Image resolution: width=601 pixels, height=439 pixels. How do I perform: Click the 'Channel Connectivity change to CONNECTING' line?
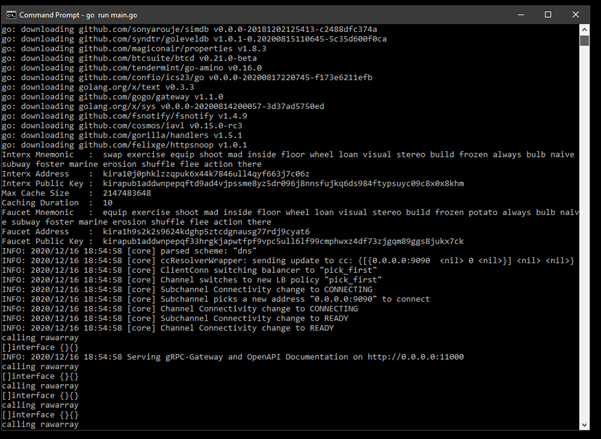[180, 308]
